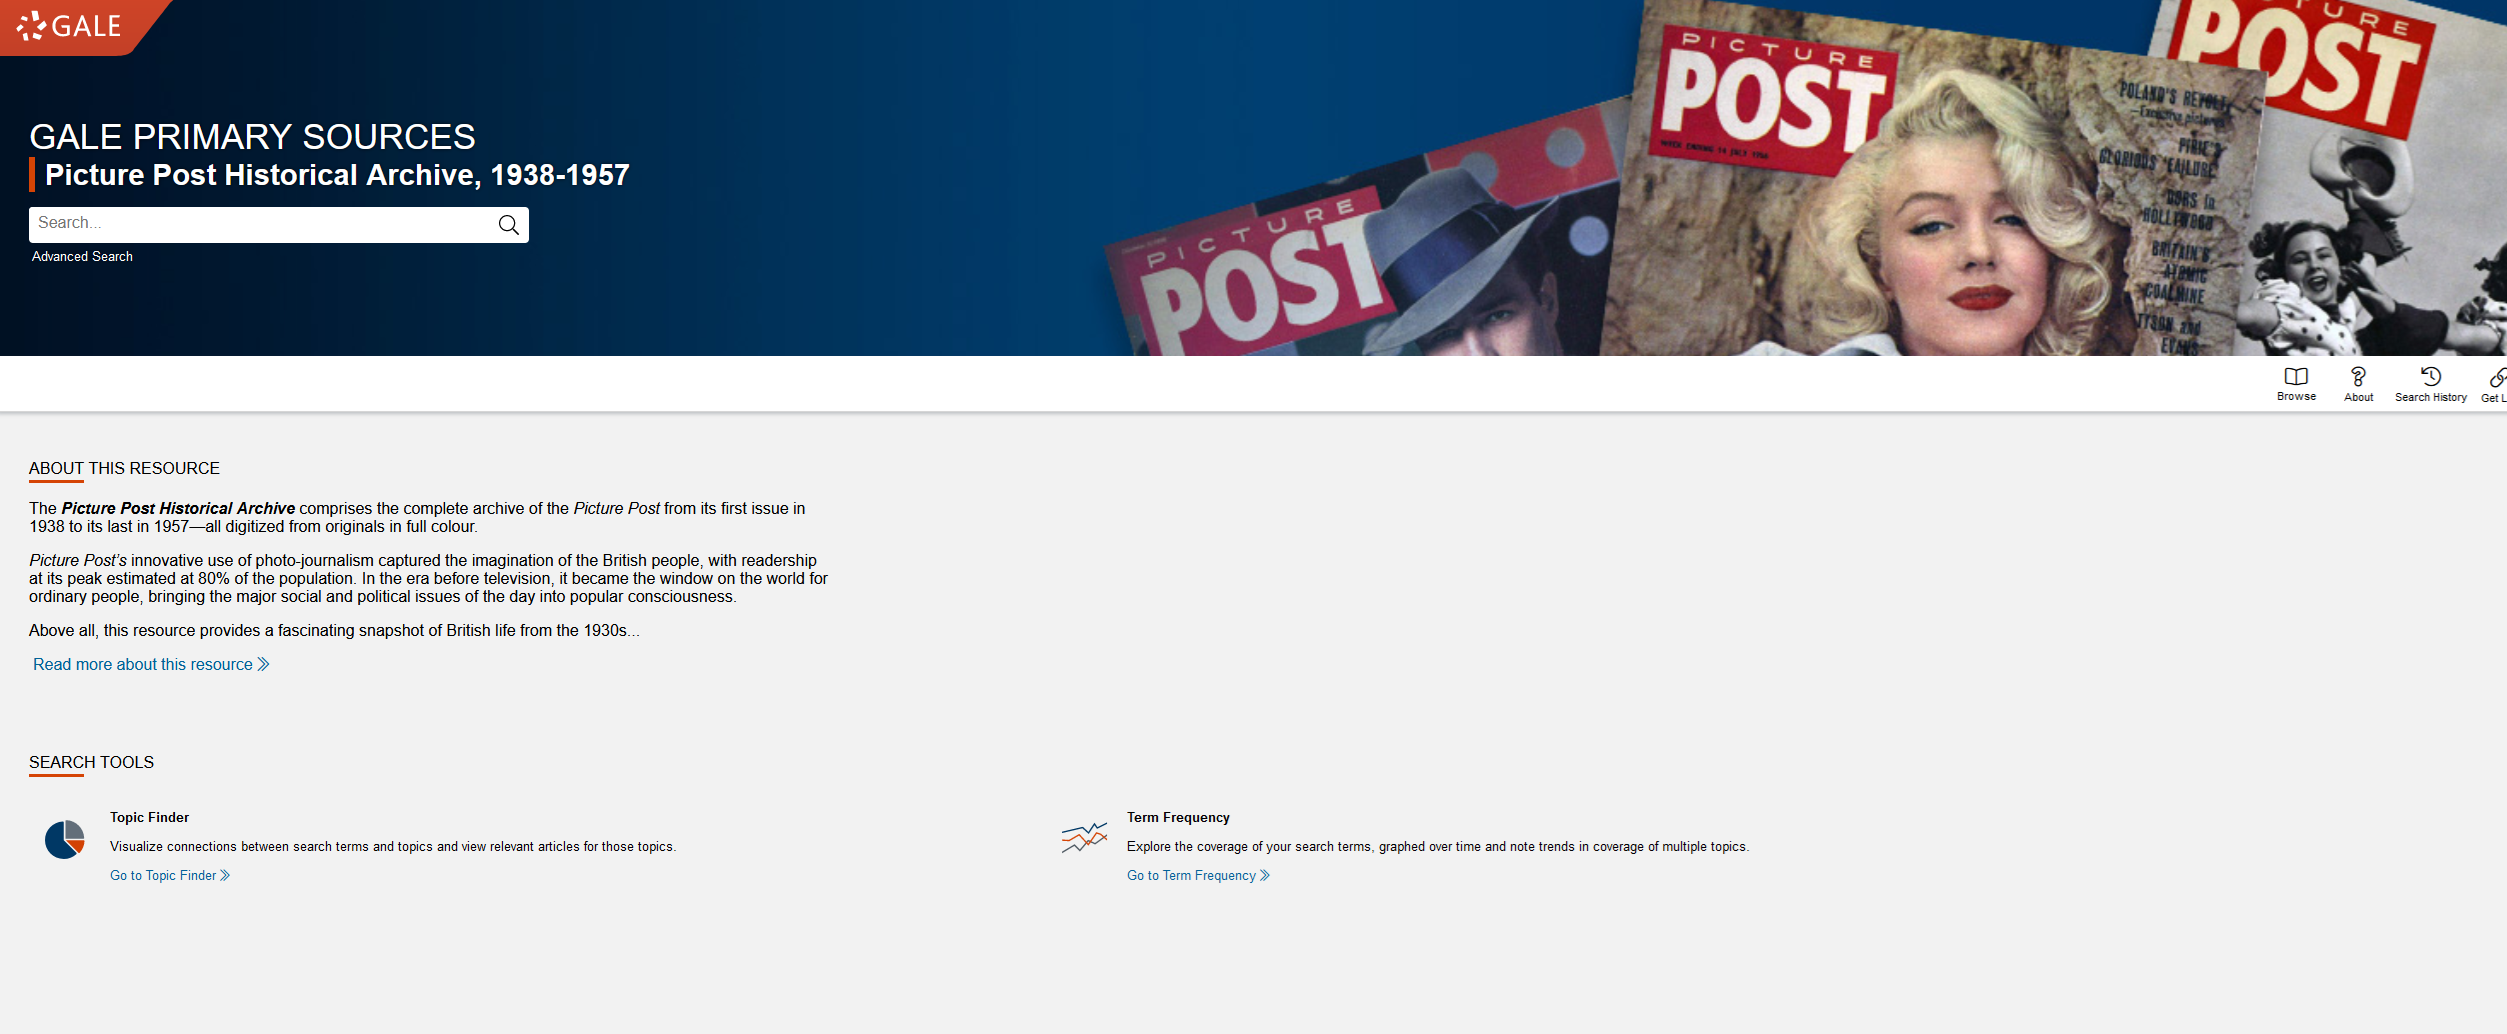This screenshot has width=2507, height=1034.
Task: Open Advanced Search
Action: point(82,257)
